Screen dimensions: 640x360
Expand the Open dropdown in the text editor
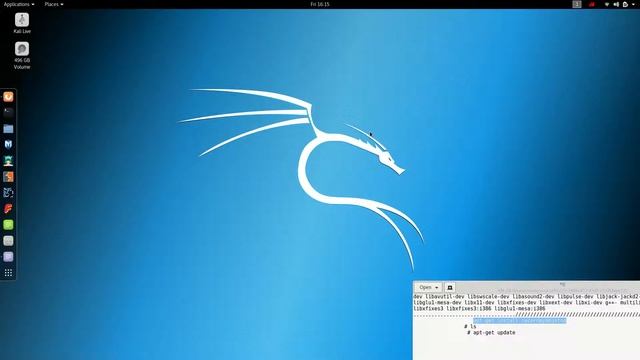point(428,287)
